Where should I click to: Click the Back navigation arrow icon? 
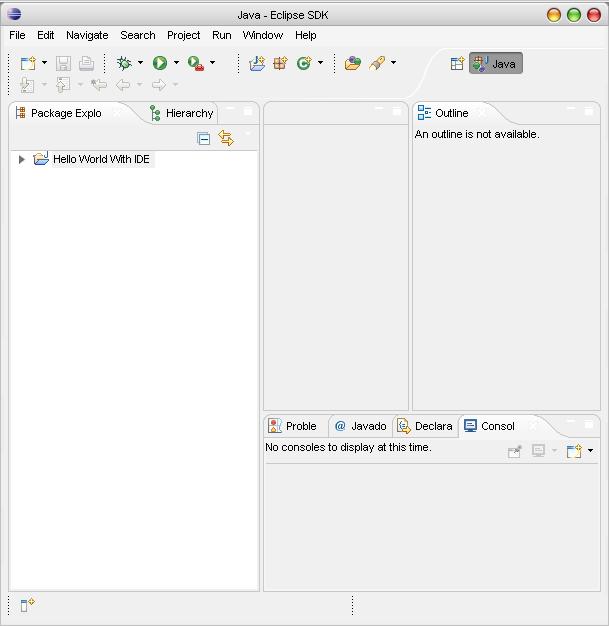pos(123,85)
